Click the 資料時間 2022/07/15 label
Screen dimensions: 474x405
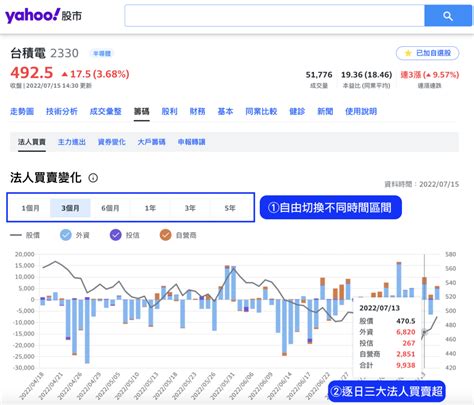pyautogui.click(x=422, y=184)
